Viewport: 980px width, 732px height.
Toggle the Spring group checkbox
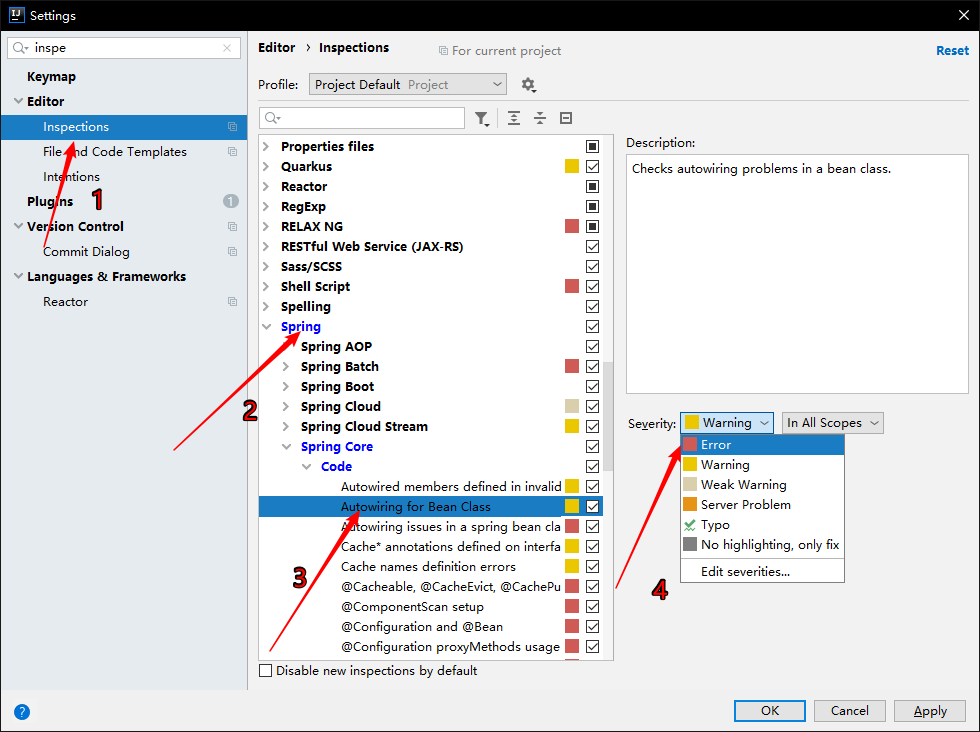tap(592, 326)
